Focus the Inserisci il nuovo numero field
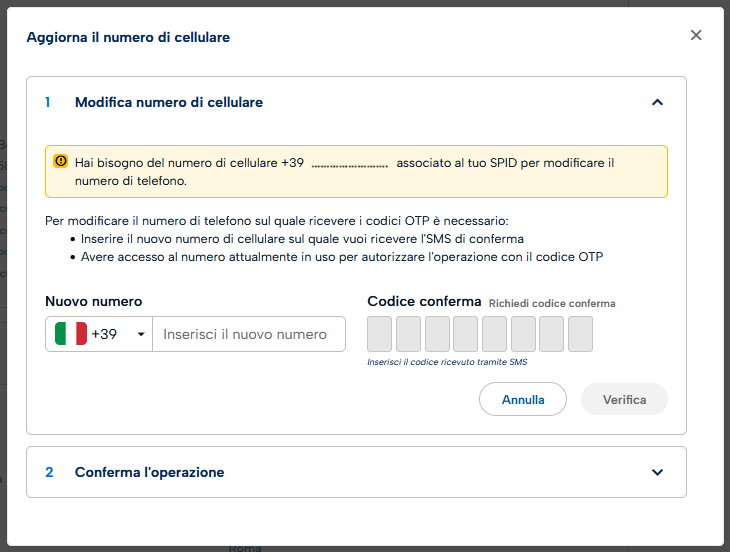The image size is (730, 552). [248, 334]
